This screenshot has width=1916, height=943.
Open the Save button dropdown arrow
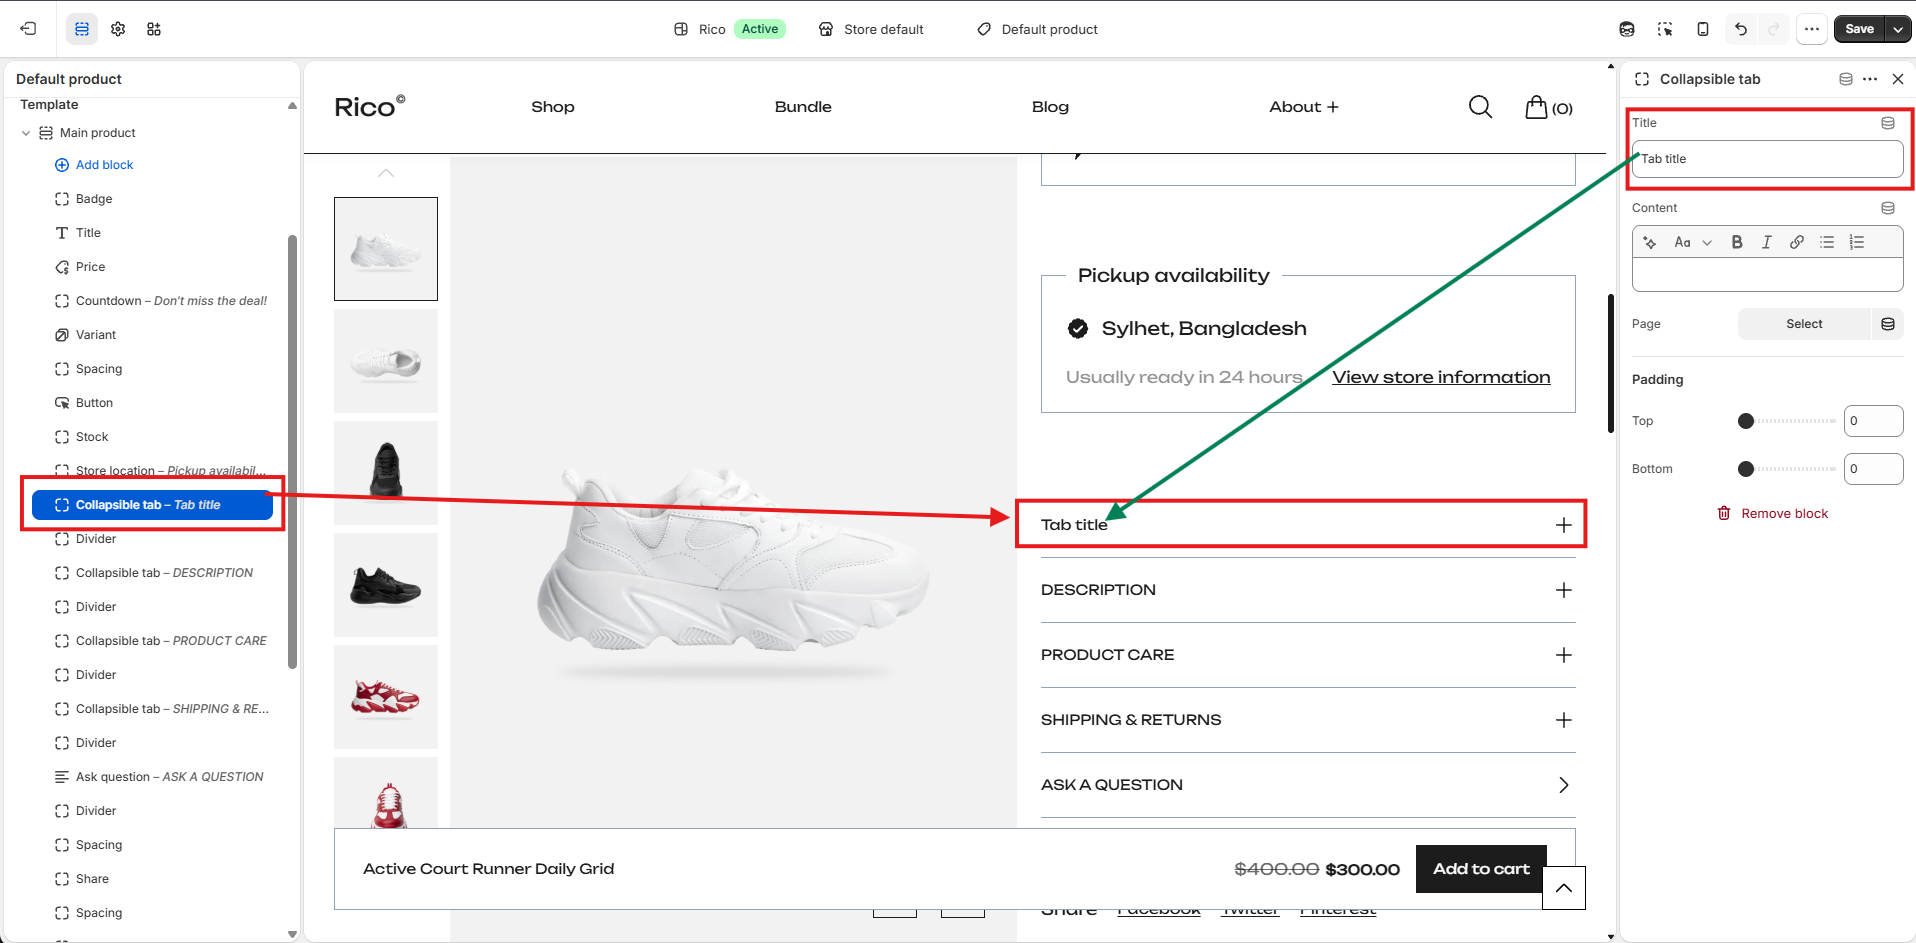click(x=1898, y=29)
